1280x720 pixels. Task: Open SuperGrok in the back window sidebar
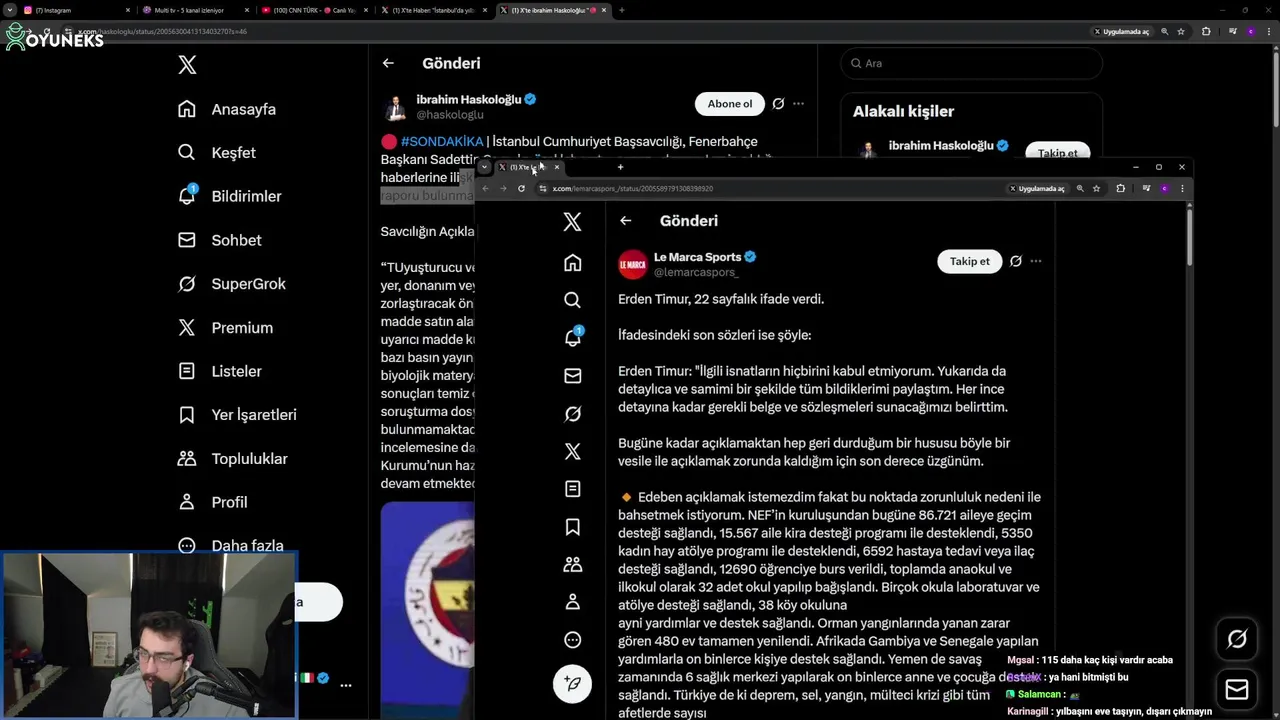(x=232, y=284)
